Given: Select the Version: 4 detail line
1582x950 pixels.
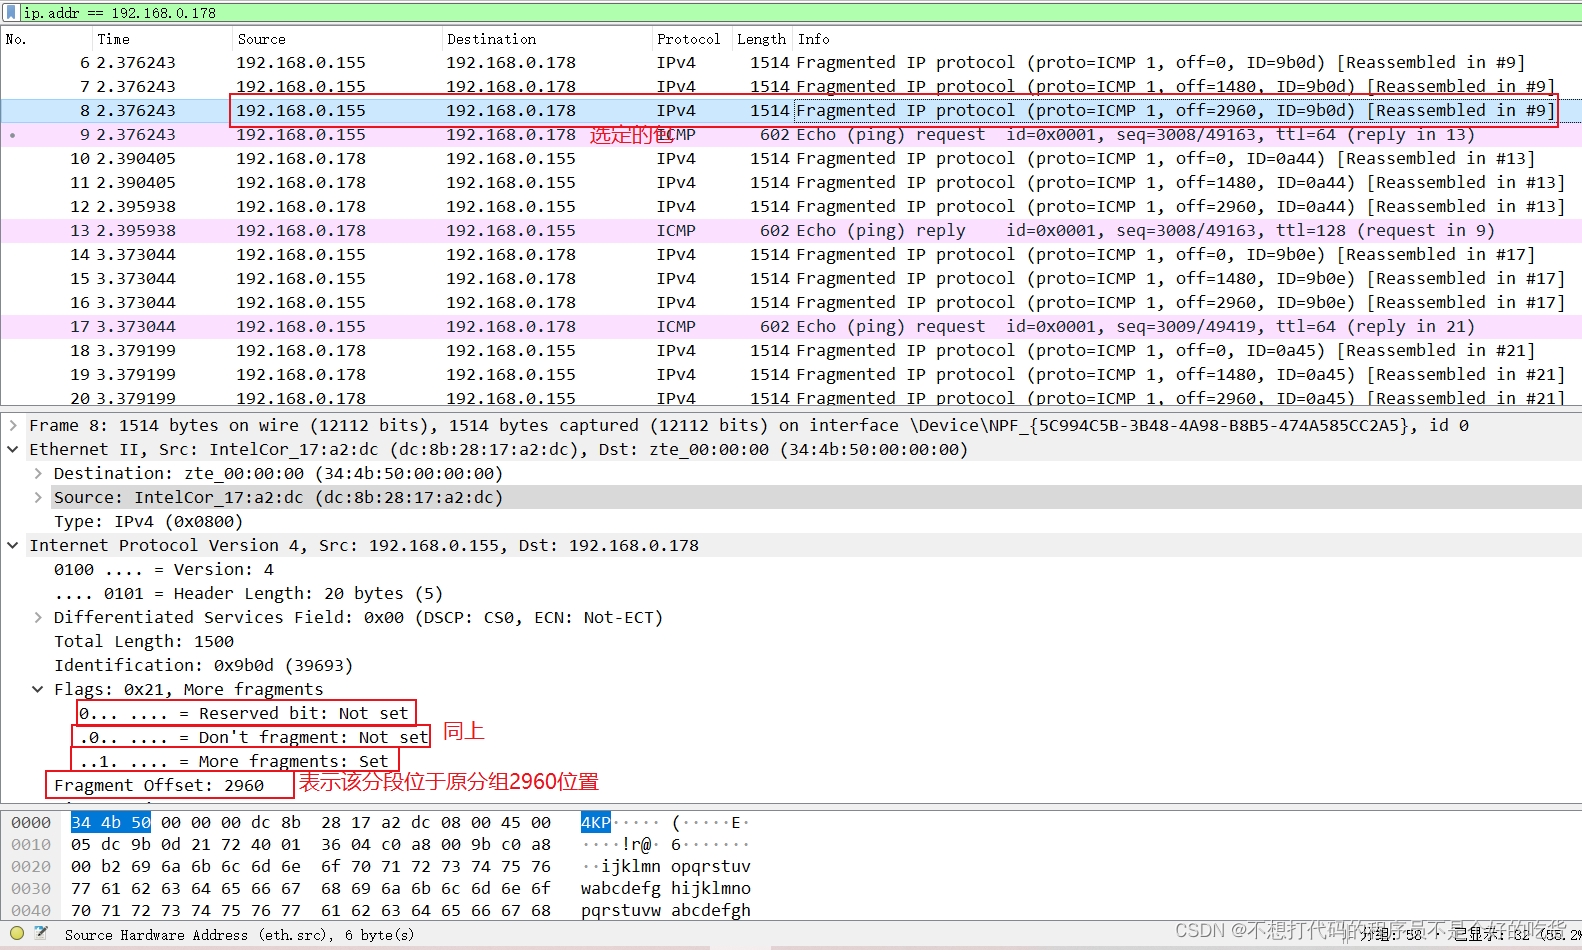Looking at the screenshot, I should 163,569.
